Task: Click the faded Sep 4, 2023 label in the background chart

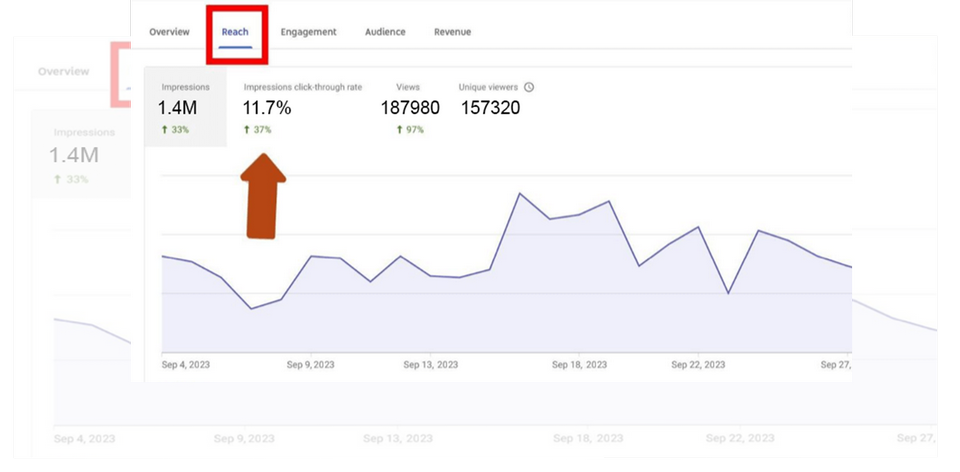Action: (84, 439)
